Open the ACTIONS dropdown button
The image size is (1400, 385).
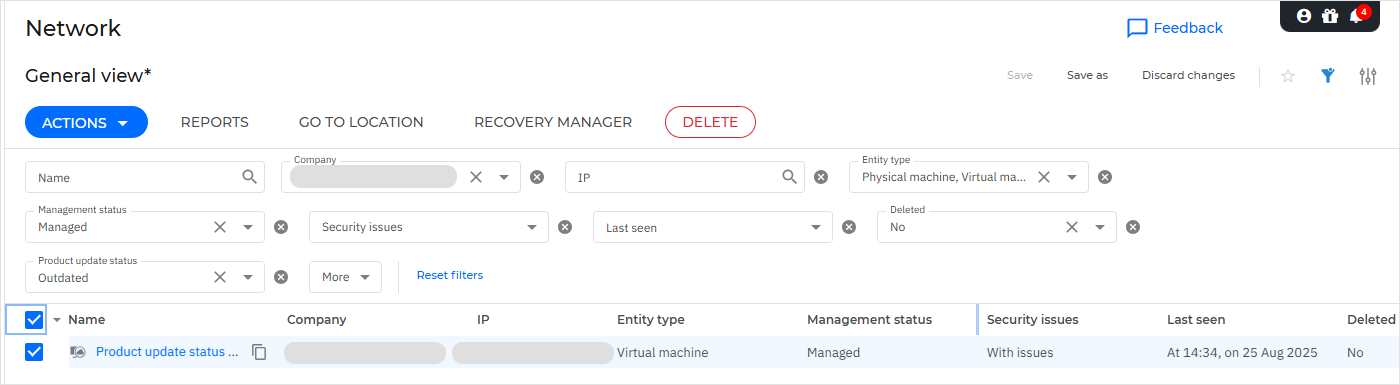[86, 122]
